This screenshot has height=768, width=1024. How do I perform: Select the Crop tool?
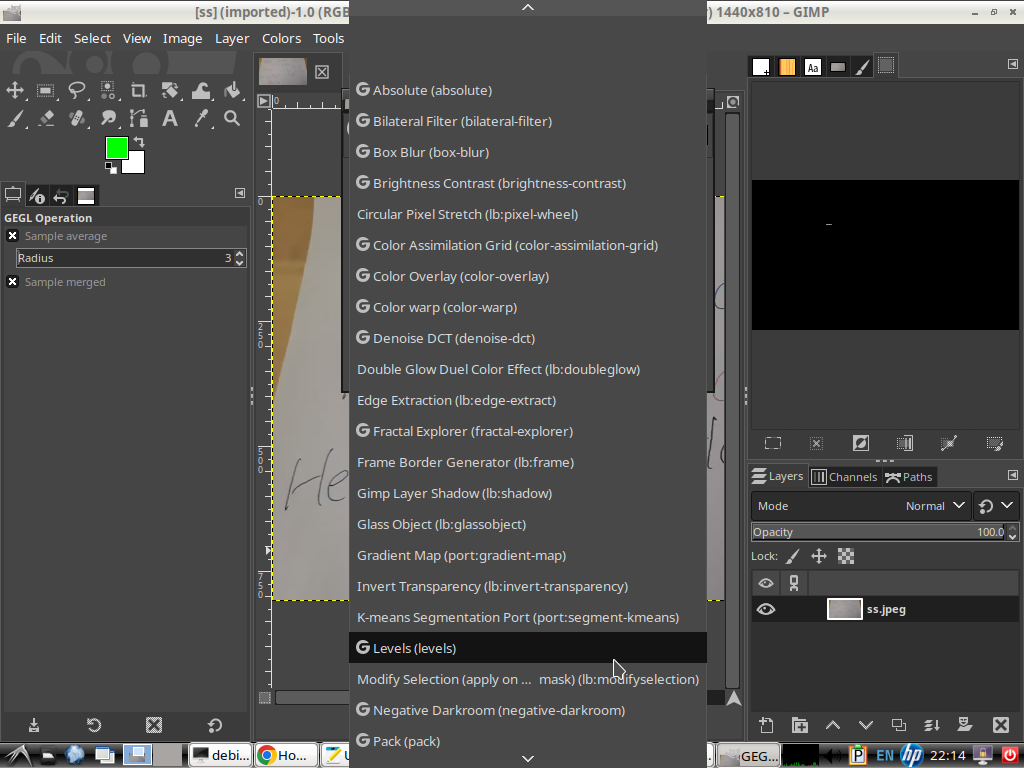[138, 90]
